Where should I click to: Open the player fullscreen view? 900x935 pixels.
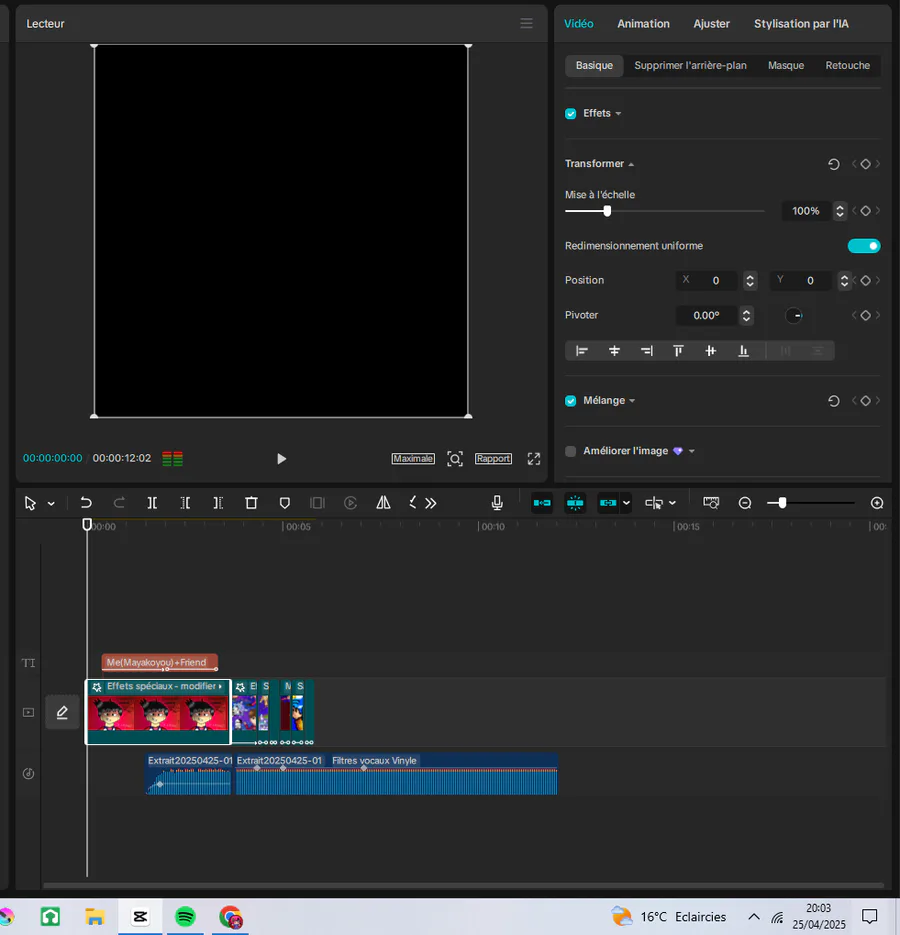[x=534, y=459]
